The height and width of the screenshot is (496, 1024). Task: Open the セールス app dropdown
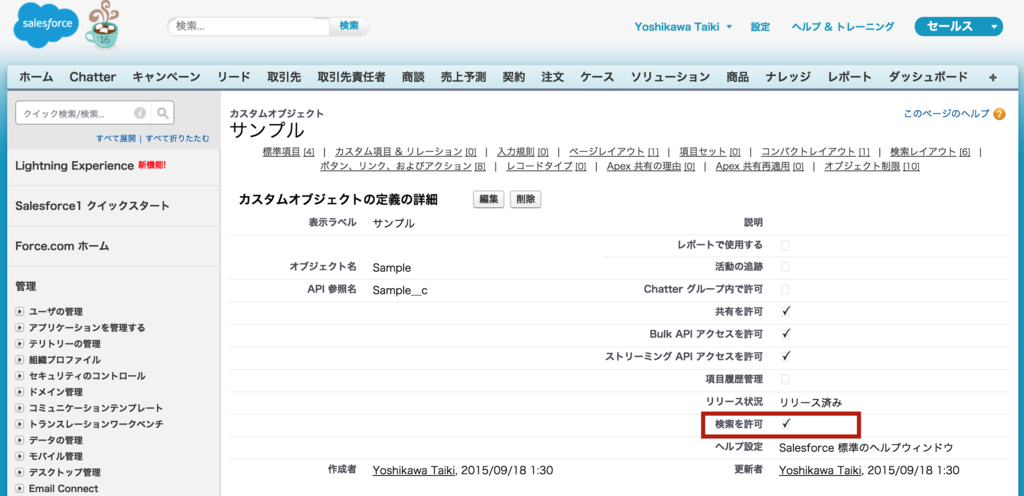[958, 27]
